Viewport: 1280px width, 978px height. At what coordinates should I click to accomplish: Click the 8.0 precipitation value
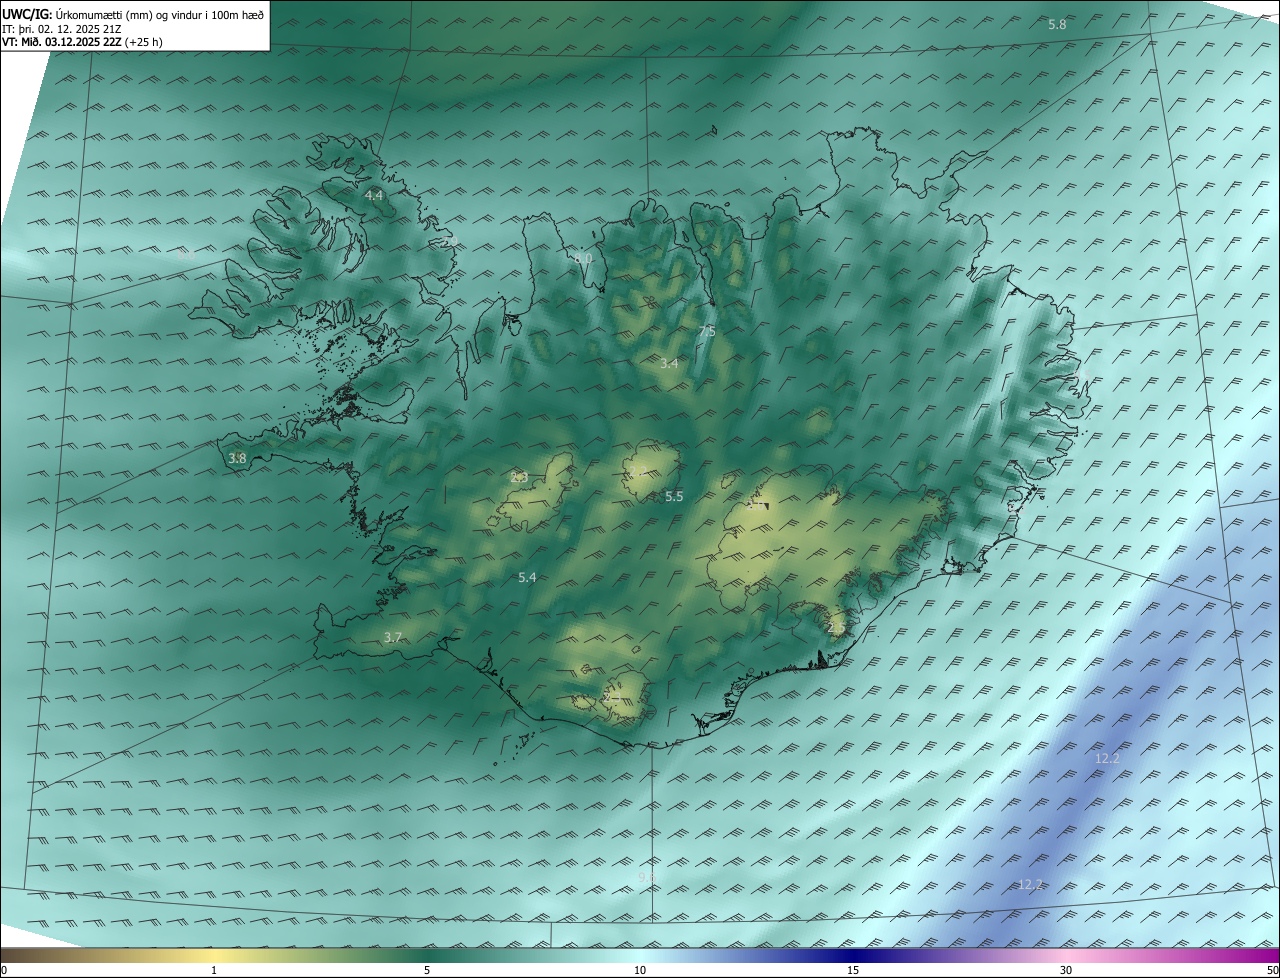coord(583,259)
